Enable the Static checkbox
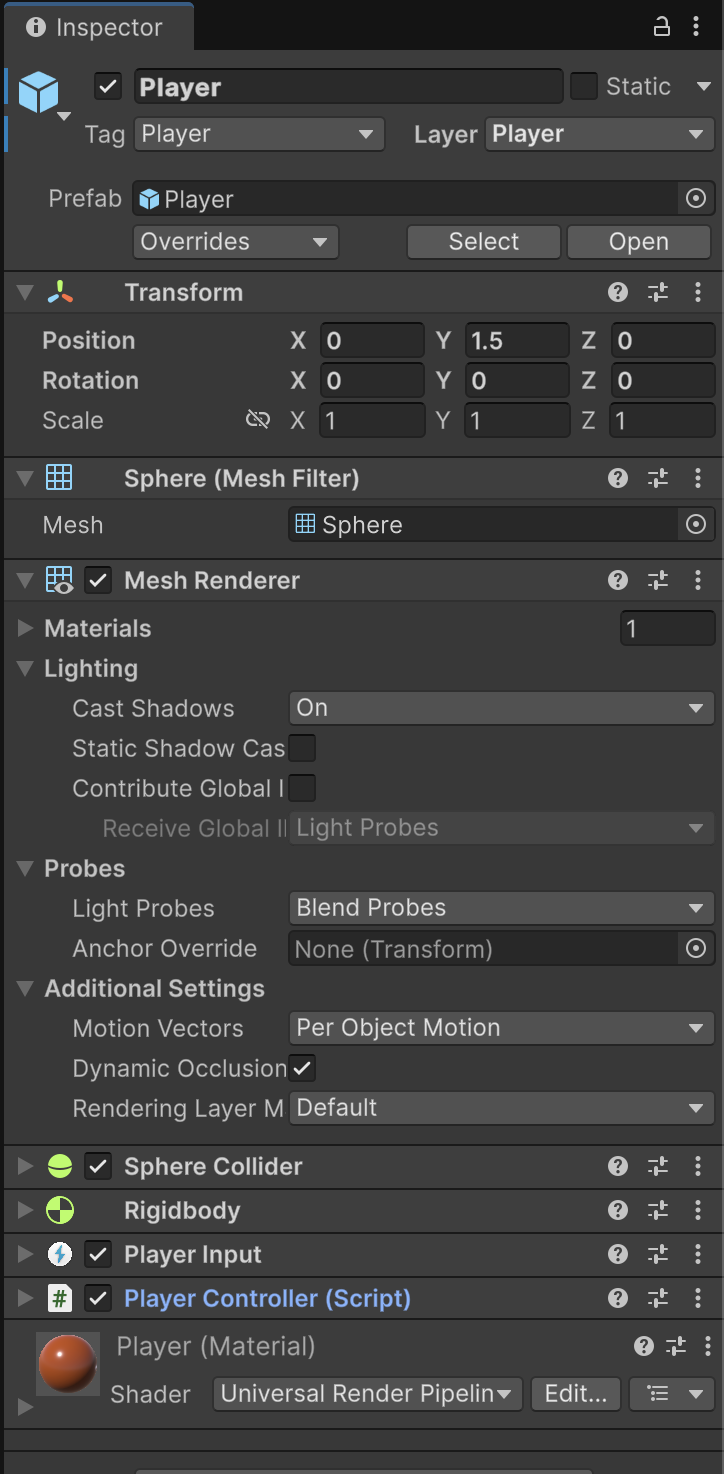Image resolution: width=724 pixels, height=1474 pixels. 584,87
